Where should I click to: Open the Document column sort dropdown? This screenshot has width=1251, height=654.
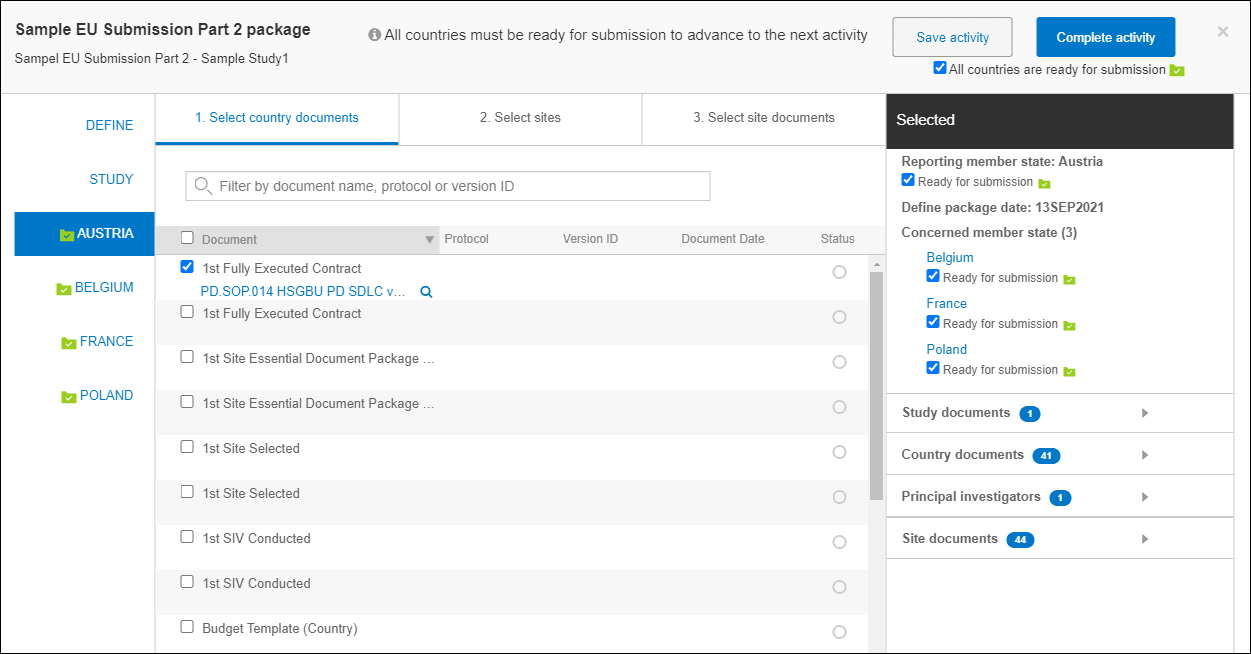[x=430, y=239]
